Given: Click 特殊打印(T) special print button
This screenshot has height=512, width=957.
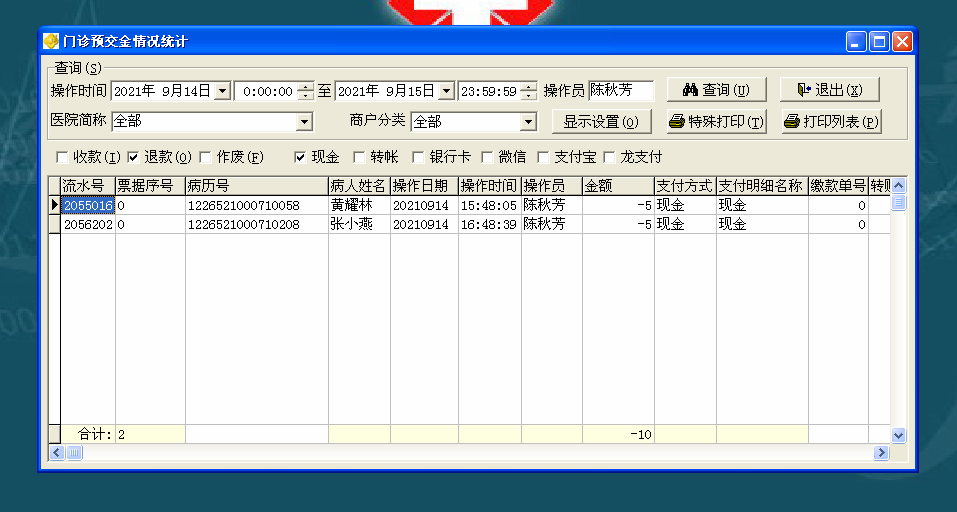Looking at the screenshot, I should coord(717,121).
